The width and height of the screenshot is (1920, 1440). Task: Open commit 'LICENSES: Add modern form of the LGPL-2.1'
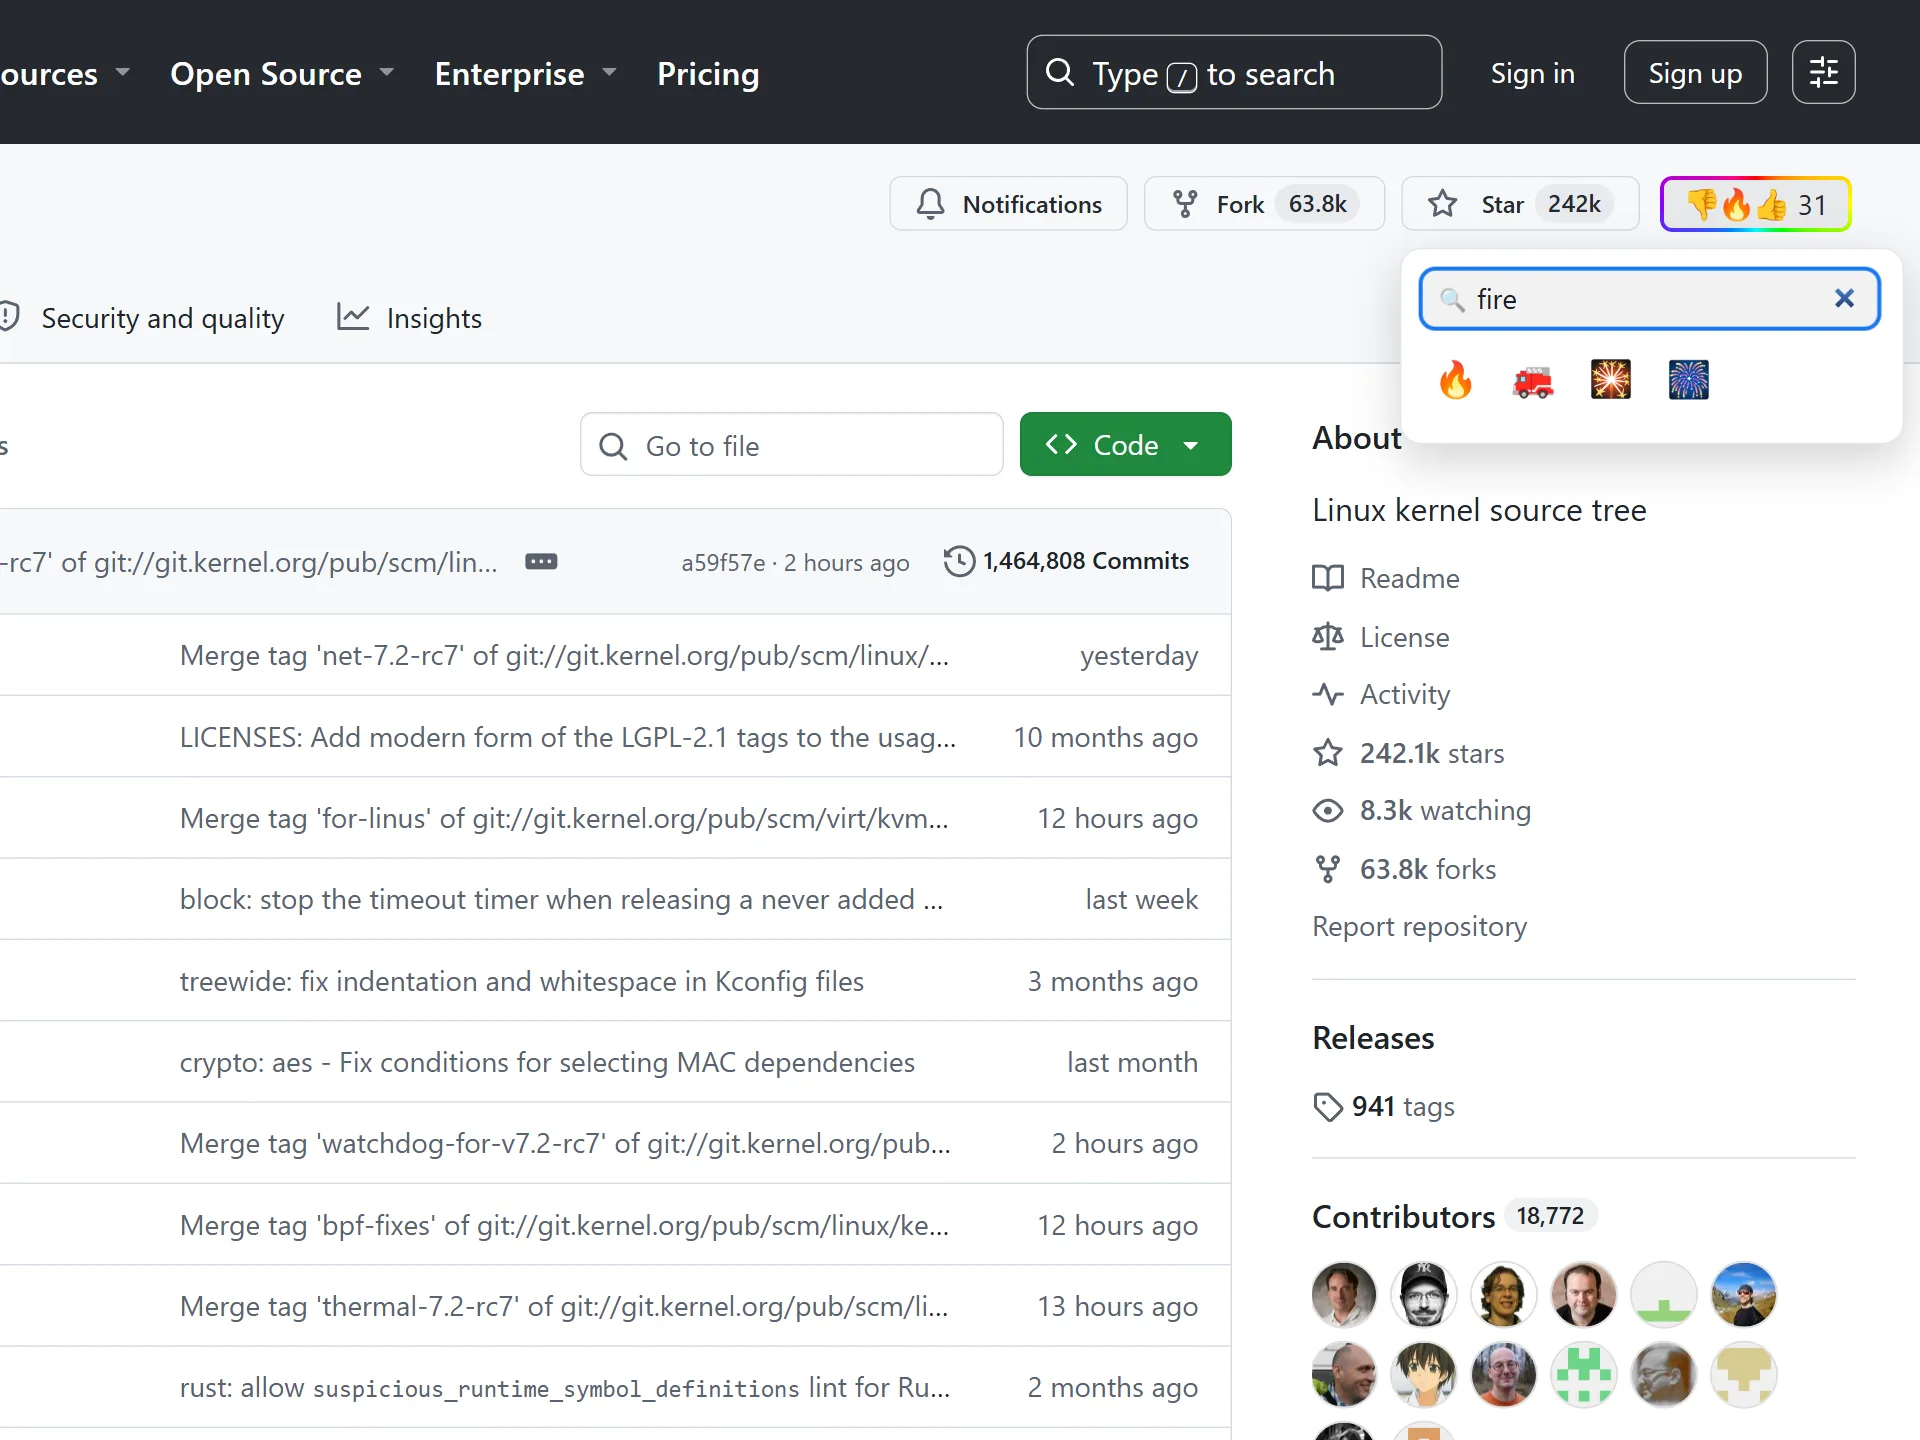(568, 737)
